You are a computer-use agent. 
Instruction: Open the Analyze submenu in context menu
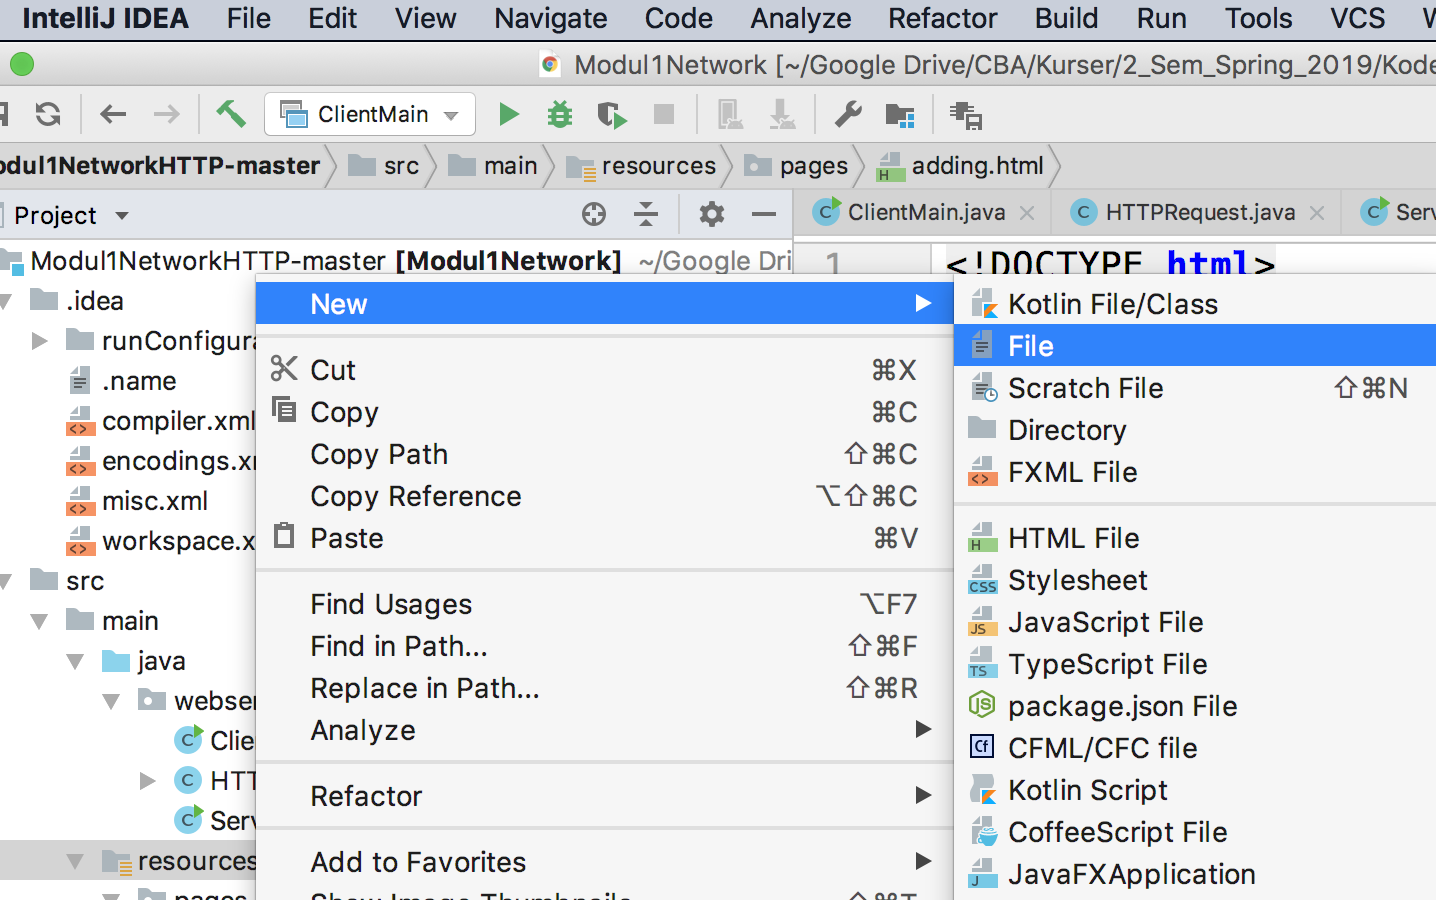coord(605,731)
